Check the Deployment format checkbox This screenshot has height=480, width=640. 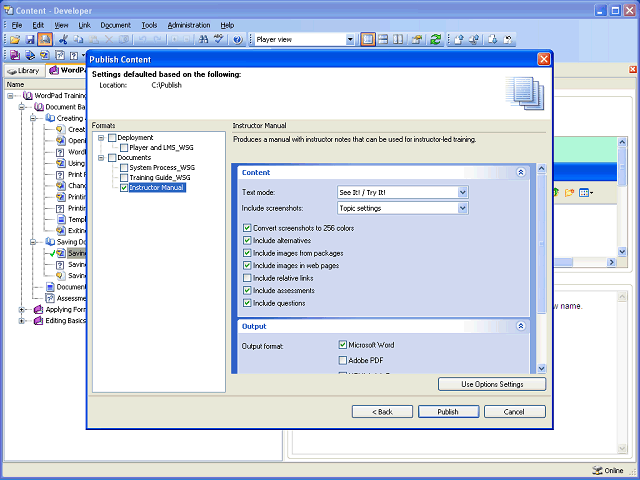click(x=112, y=138)
